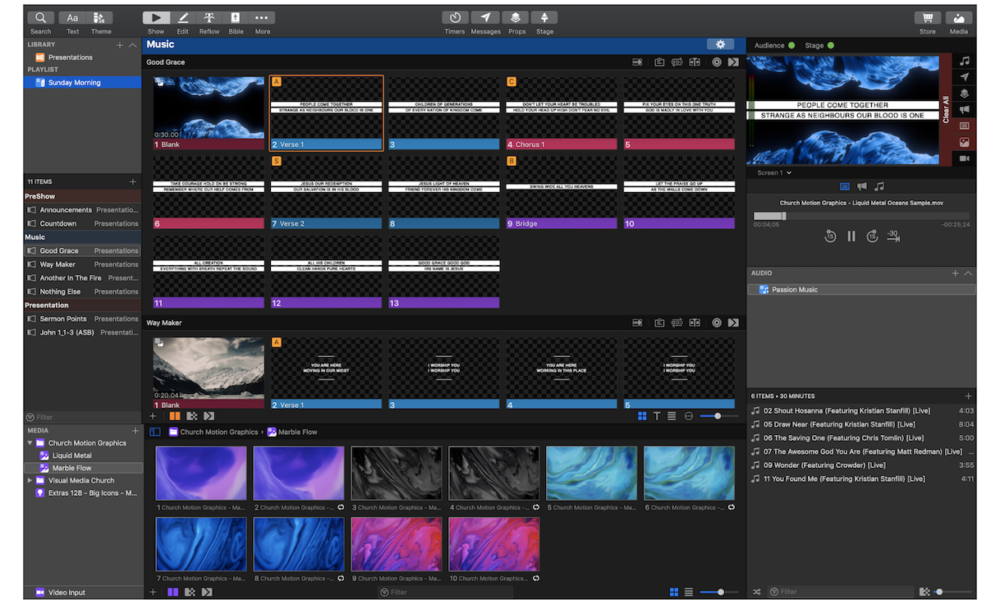This screenshot has height=600, width=1000.
Task: Clear the messages layer with paper-plane icon
Action: click(x=964, y=77)
